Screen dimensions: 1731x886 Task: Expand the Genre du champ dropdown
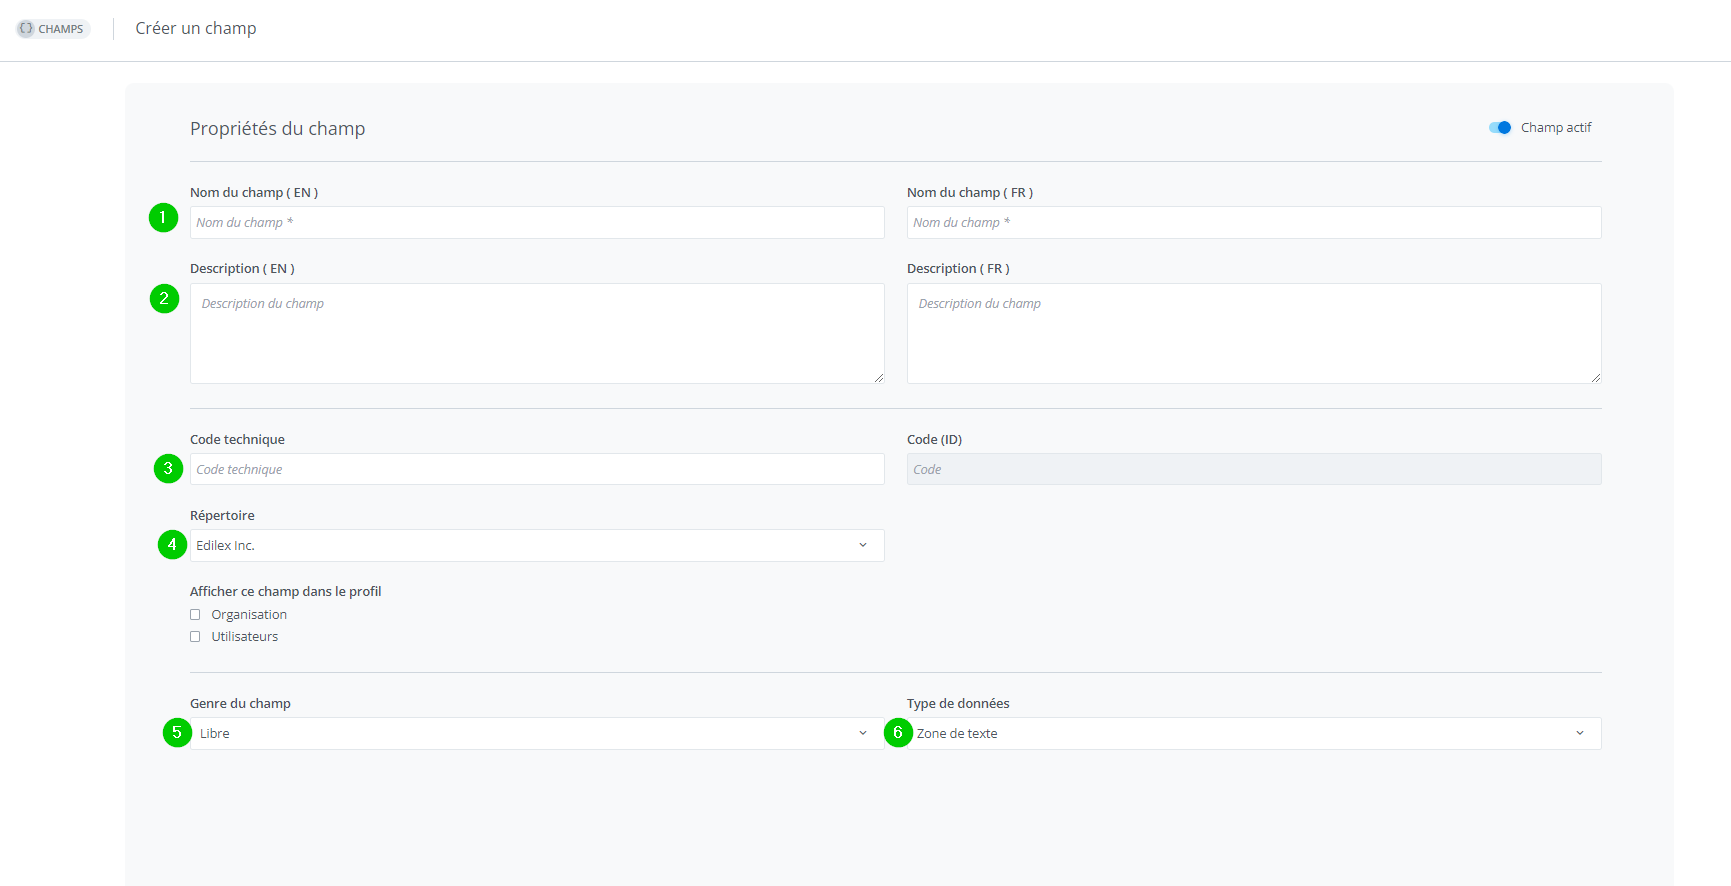click(537, 734)
